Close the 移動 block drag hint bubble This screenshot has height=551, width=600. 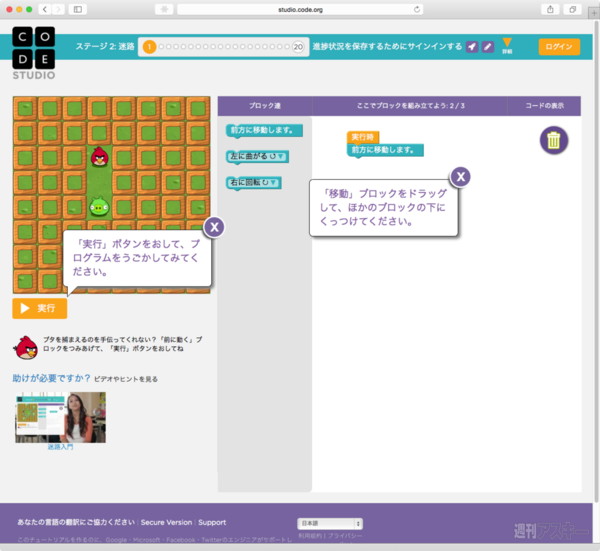pyautogui.click(x=461, y=177)
